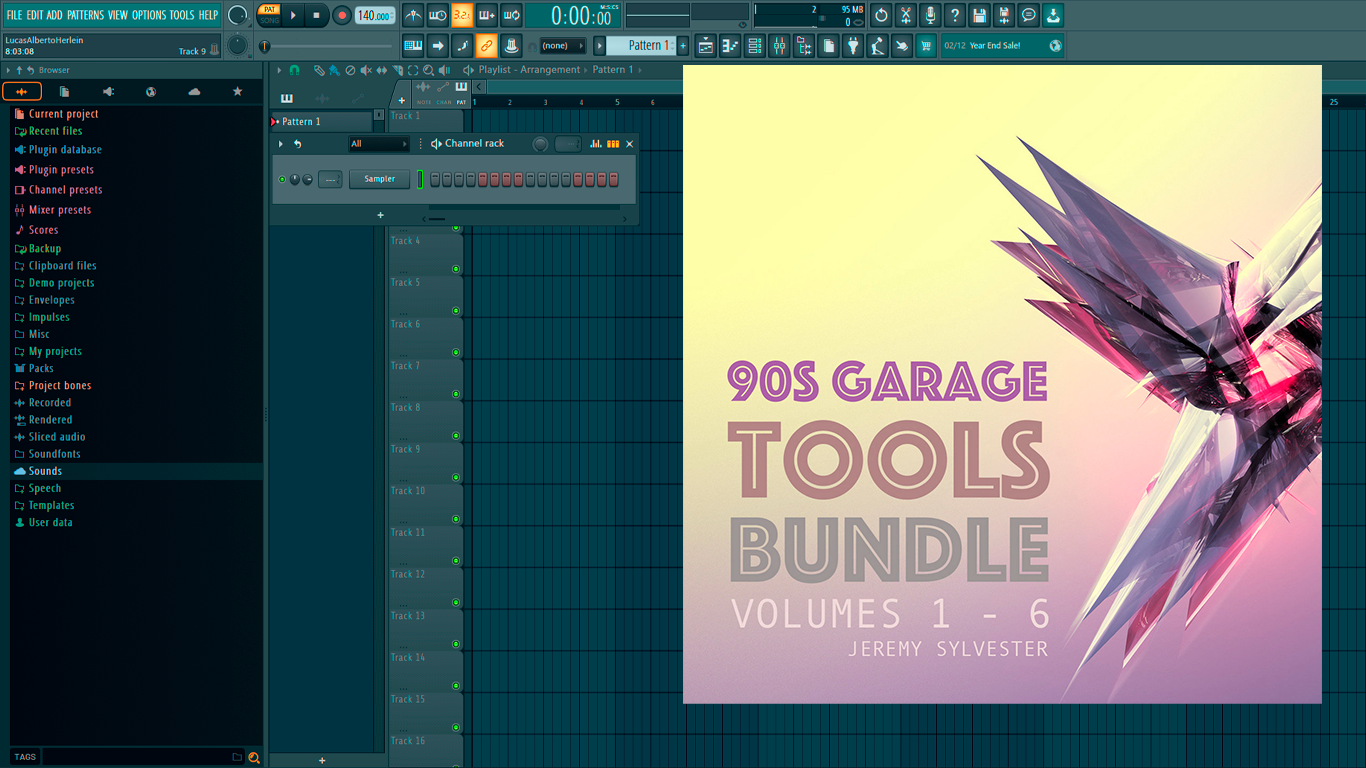Select the Sounds cloud item in browser
The width and height of the screenshot is (1366, 768).
coord(45,471)
